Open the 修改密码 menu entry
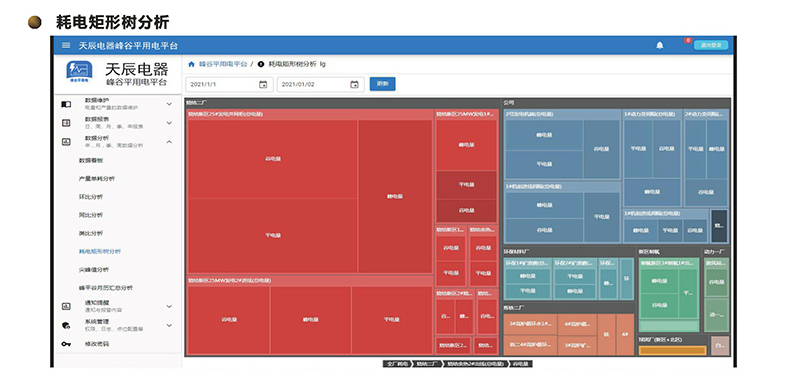This screenshot has width=796, height=372. point(97,344)
